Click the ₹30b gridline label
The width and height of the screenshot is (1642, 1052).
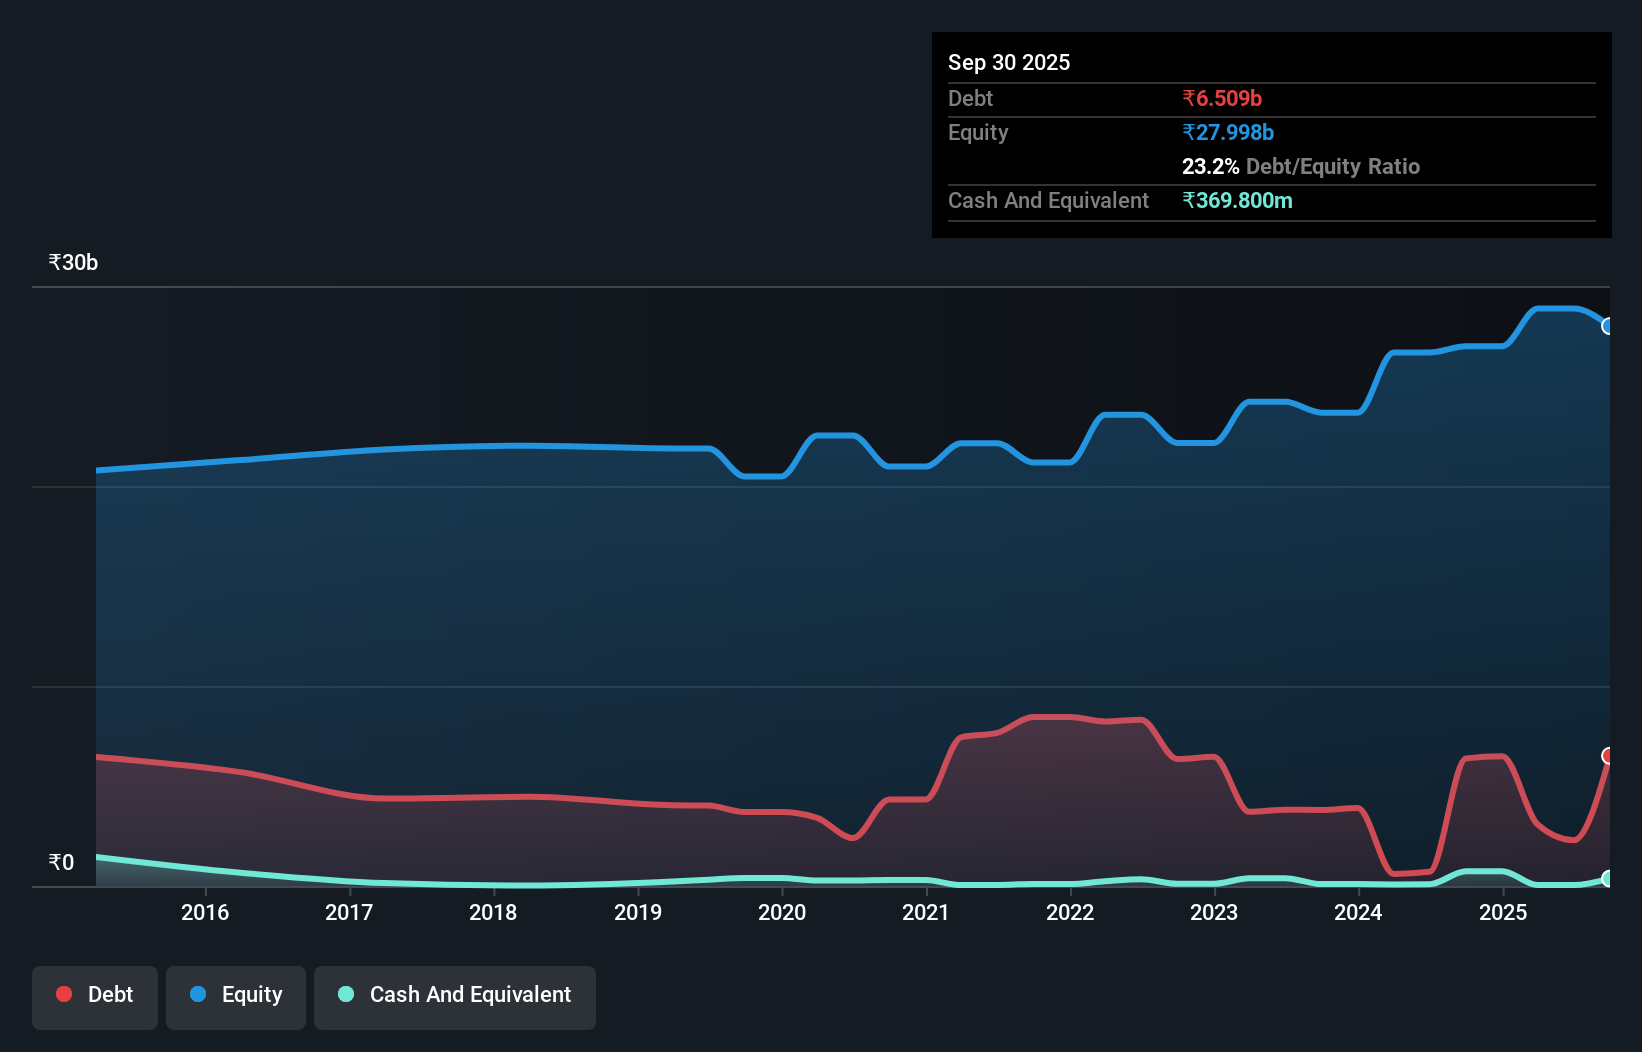pyautogui.click(x=72, y=262)
